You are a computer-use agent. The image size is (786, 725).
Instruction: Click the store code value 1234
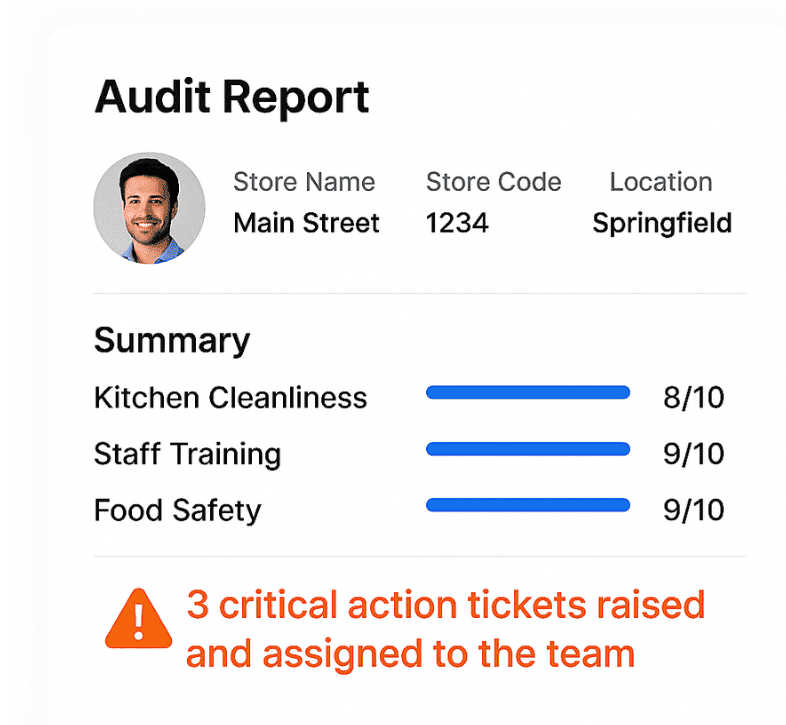pyautogui.click(x=457, y=223)
